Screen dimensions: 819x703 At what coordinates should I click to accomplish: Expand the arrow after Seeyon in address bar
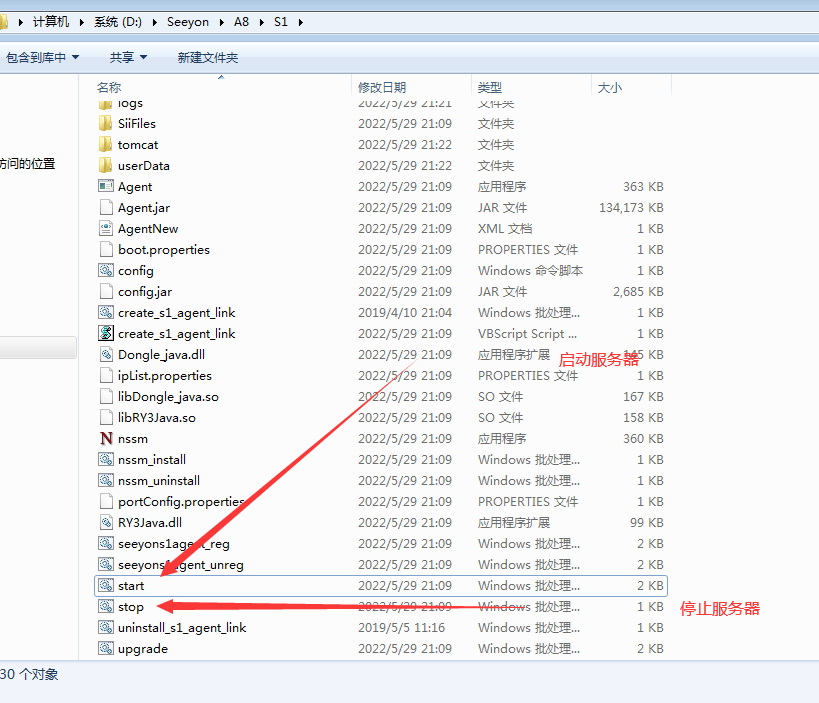pyautogui.click(x=221, y=22)
